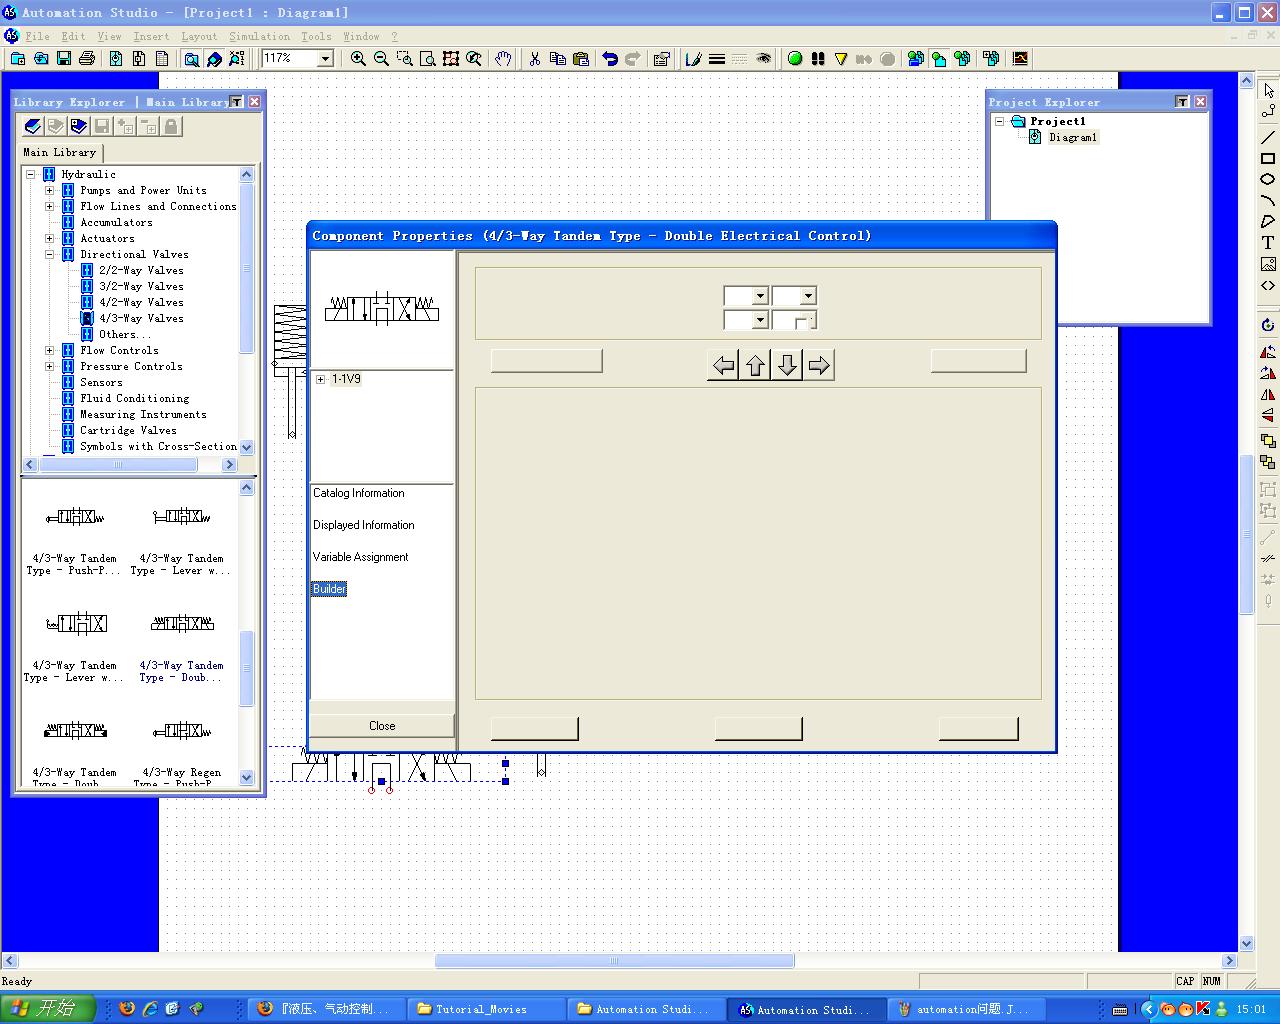Select the arrow pointer tool
The height and width of the screenshot is (1024, 1280).
pos(1268,90)
